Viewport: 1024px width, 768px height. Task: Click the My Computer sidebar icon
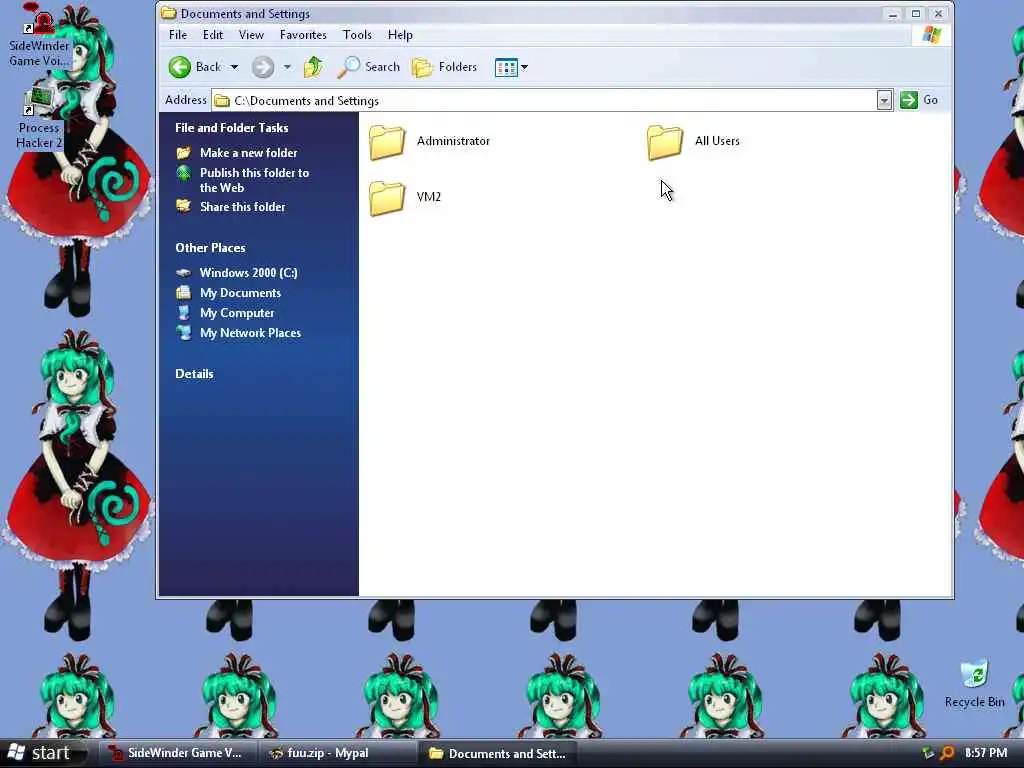[184, 313]
